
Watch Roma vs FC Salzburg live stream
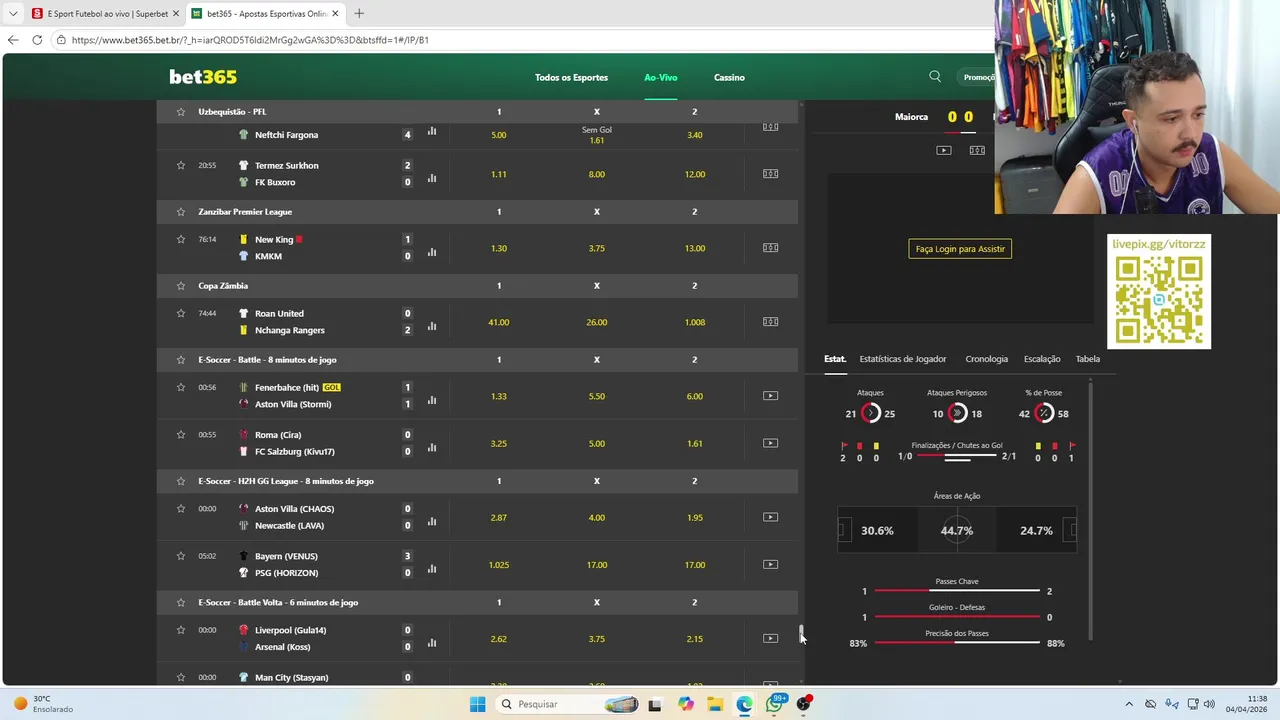(x=770, y=443)
